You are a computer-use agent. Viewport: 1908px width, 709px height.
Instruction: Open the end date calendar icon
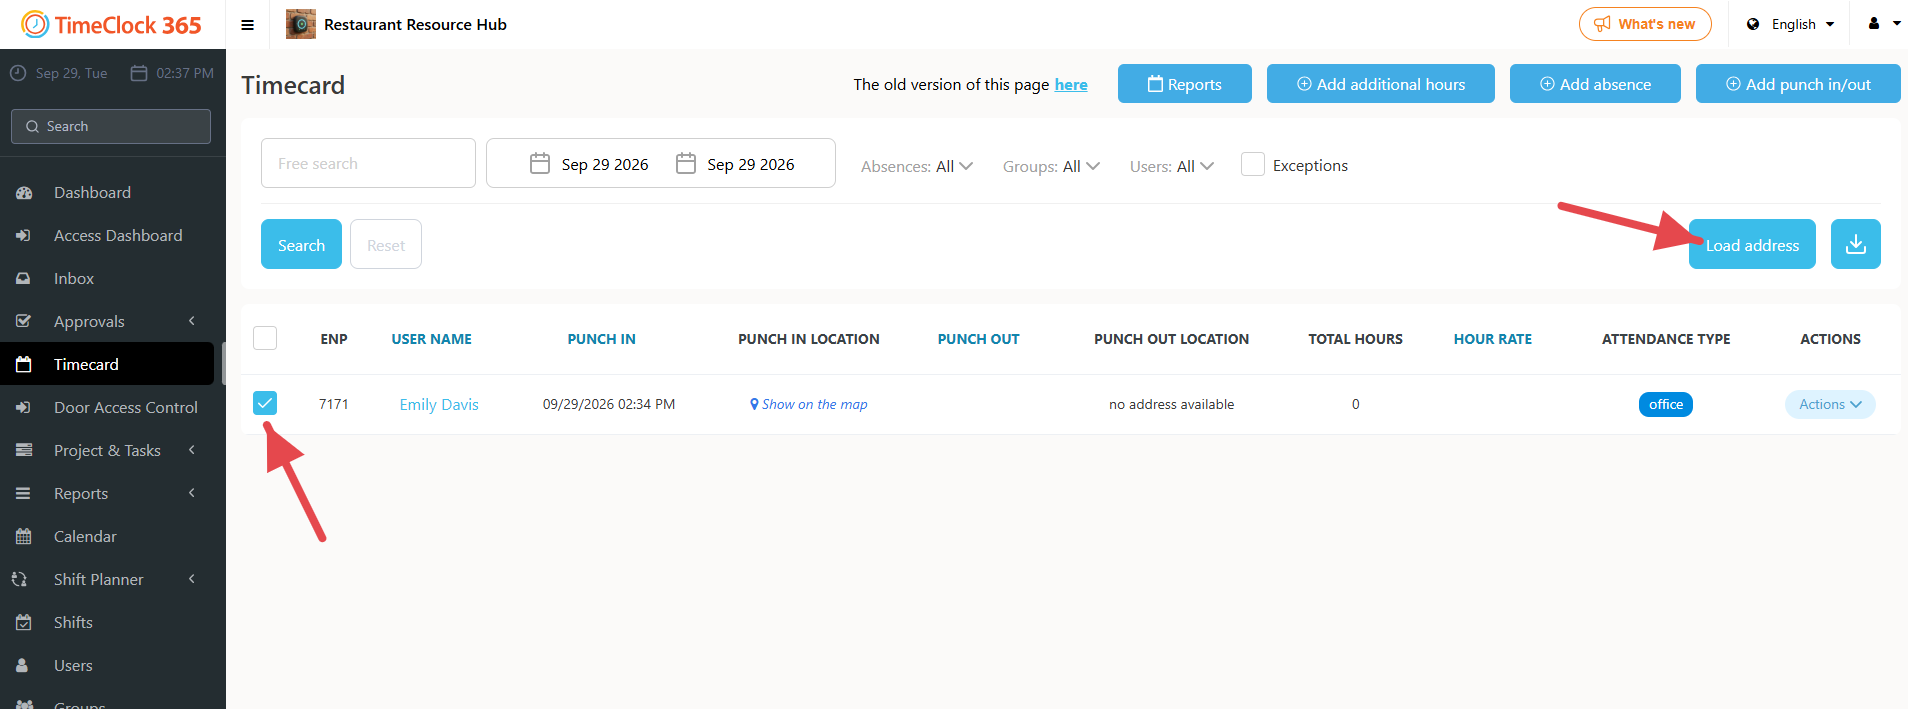point(686,163)
